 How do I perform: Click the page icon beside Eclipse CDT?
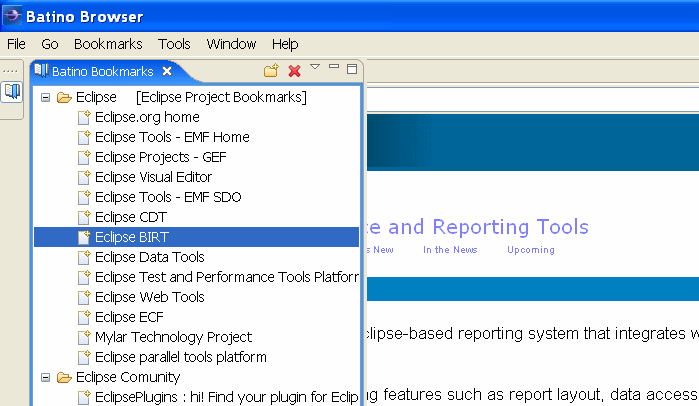[x=84, y=217]
